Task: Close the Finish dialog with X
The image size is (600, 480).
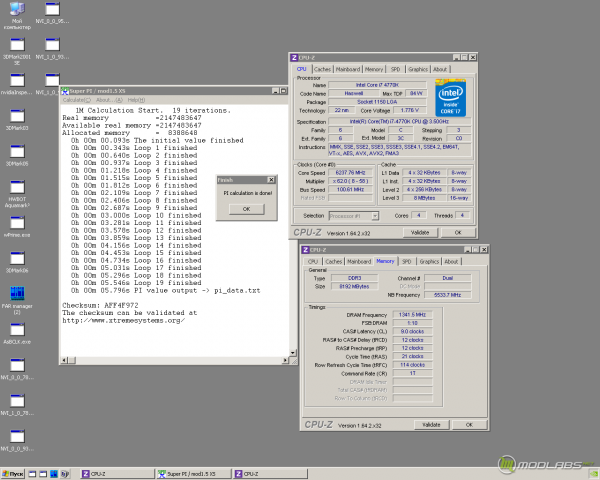Action: click(271, 180)
